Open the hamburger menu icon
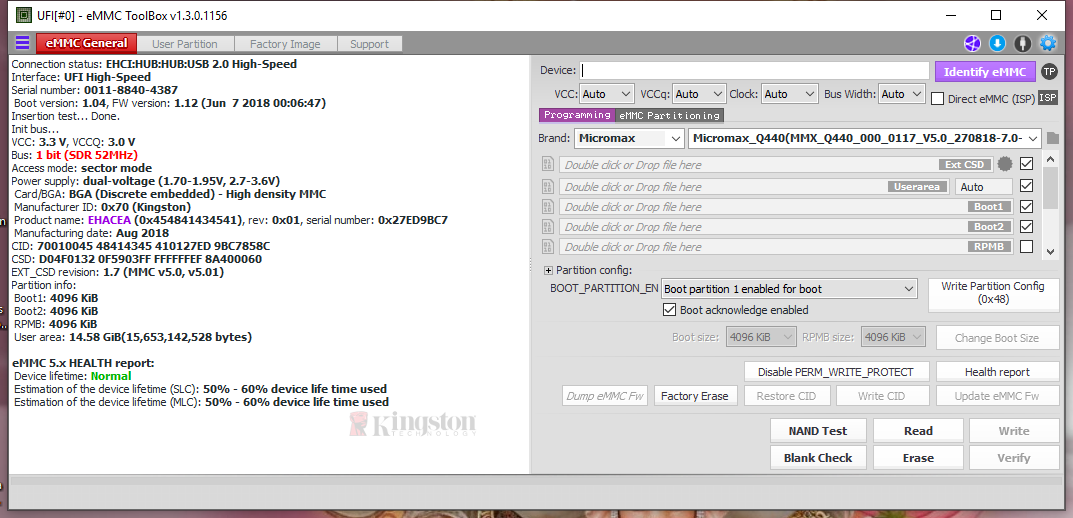 click(x=23, y=43)
